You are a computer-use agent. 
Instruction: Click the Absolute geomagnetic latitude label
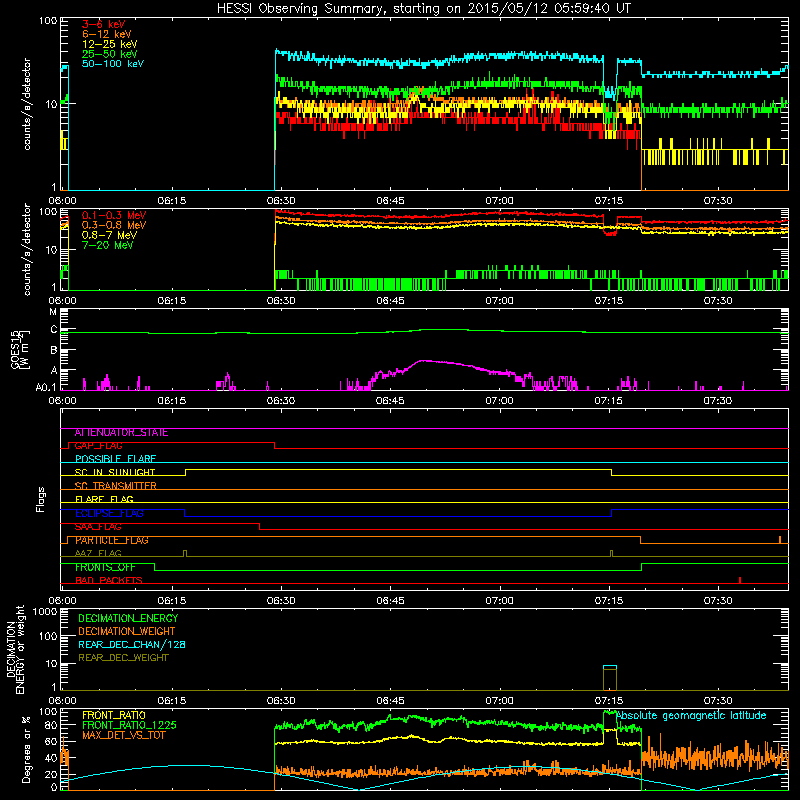(x=691, y=715)
